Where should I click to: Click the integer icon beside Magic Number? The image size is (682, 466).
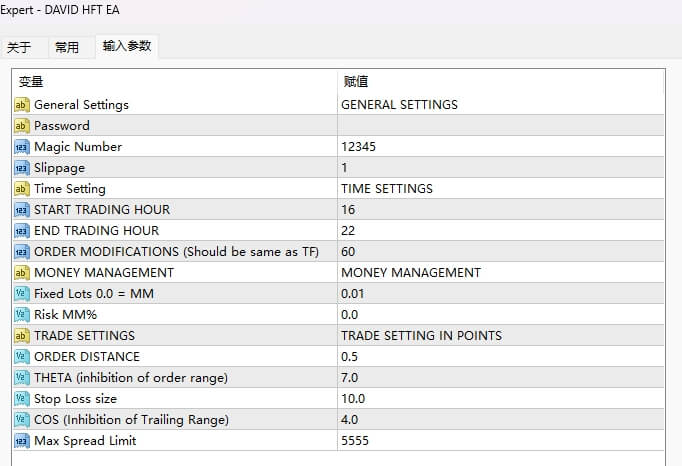22,147
